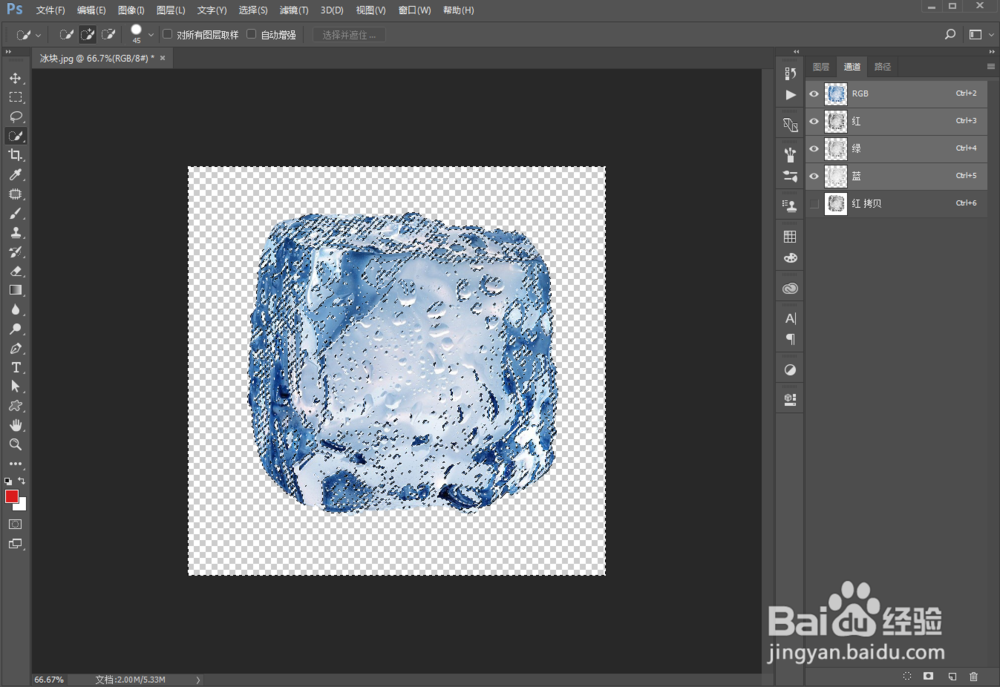Viewport: 1000px width, 687px height.
Task: Switch to the Layers tab
Action: [x=821, y=66]
